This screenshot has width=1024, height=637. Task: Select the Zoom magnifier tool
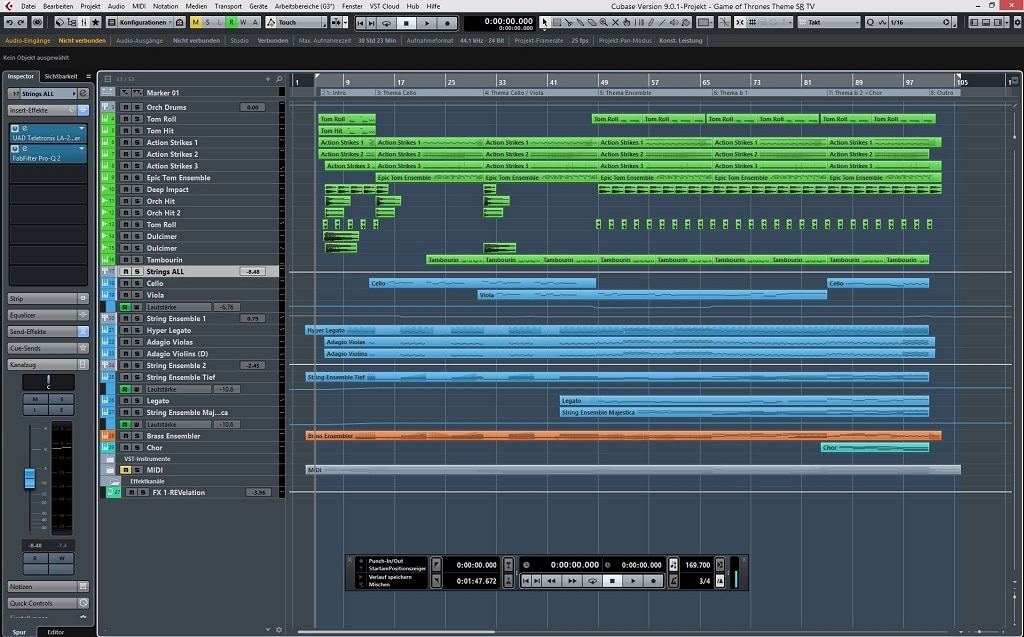click(603, 22)
